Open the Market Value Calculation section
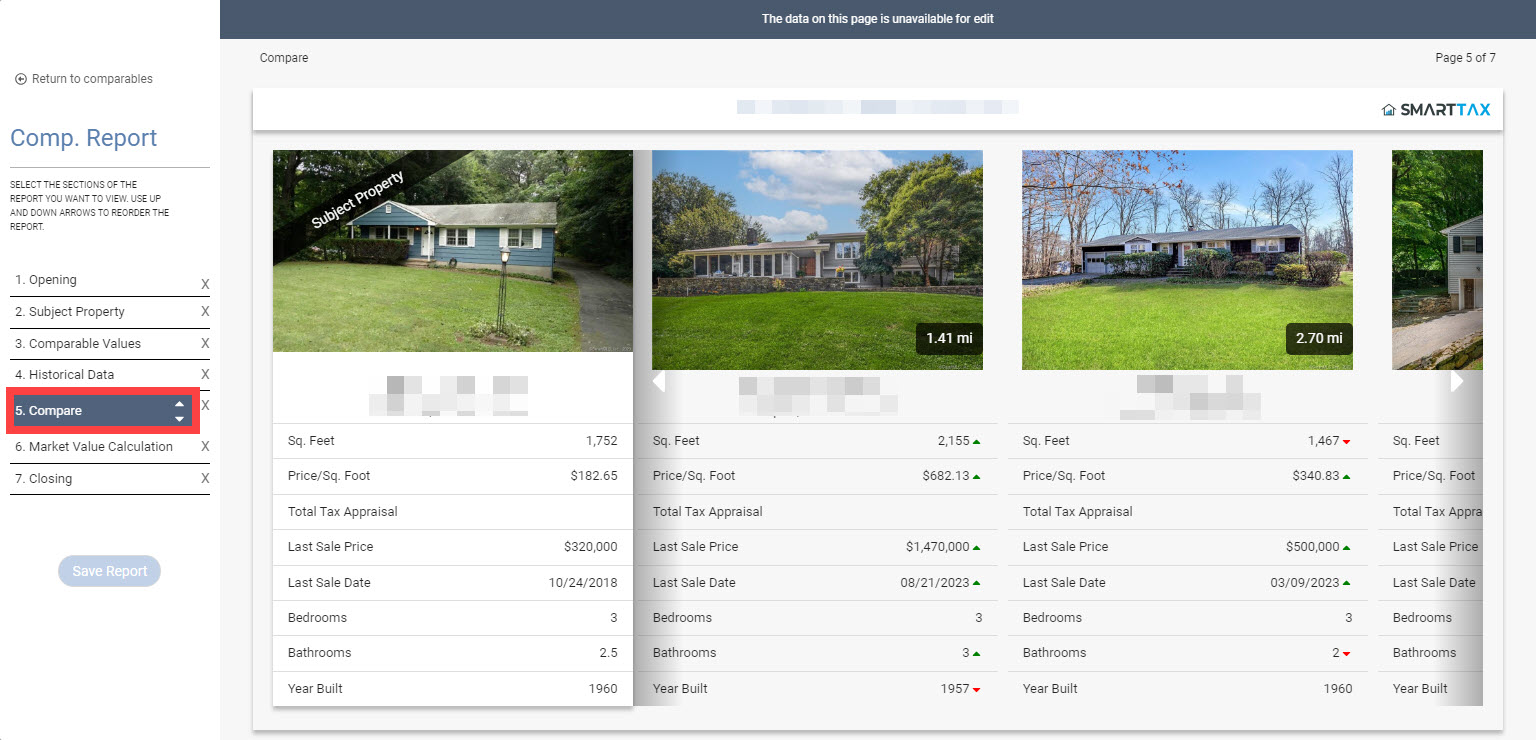Screen dimensions: 1536x740 click(94, 447)
